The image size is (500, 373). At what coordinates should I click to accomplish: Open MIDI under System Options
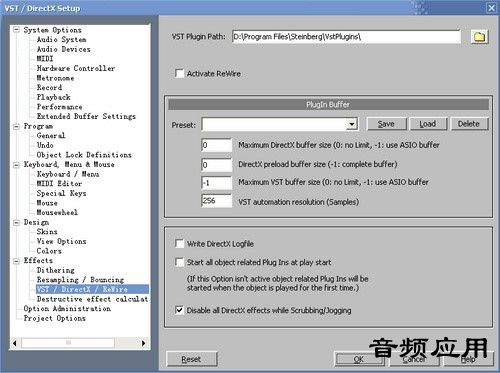point(45,59)
